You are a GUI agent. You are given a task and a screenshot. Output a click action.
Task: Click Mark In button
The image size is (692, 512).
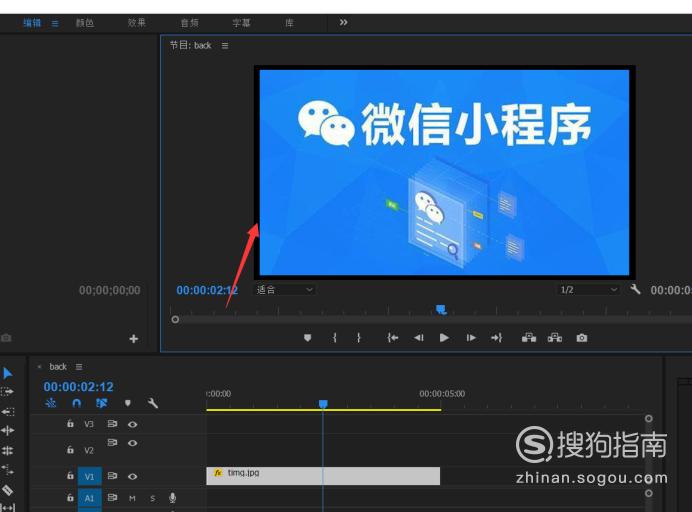[335, 338]
